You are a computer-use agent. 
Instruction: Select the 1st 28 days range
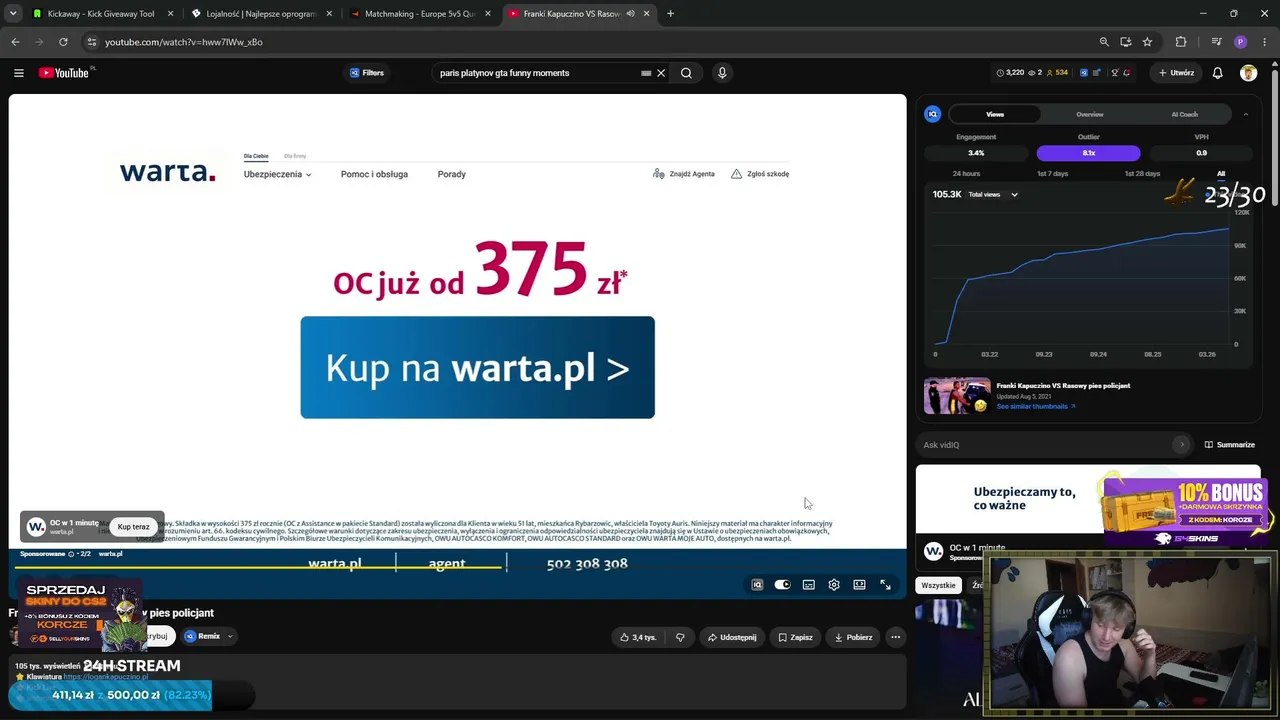tap(1142, 174)
